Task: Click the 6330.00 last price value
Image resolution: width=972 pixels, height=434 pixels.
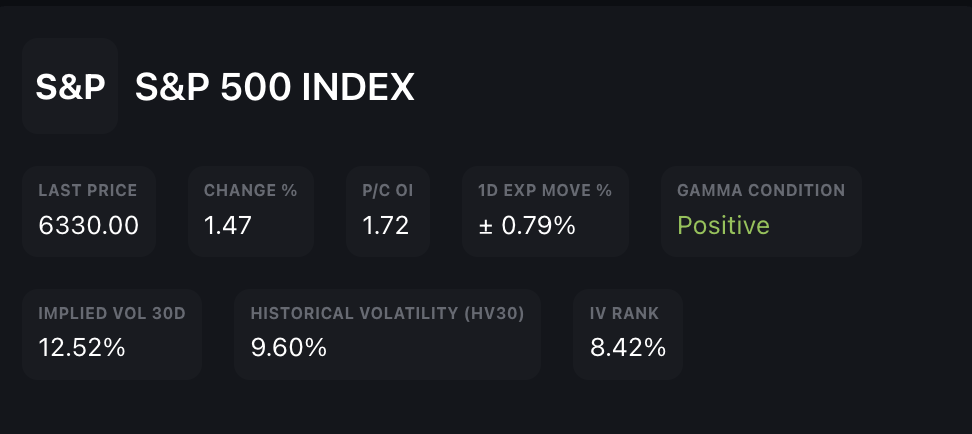Action: click(88, 225)
